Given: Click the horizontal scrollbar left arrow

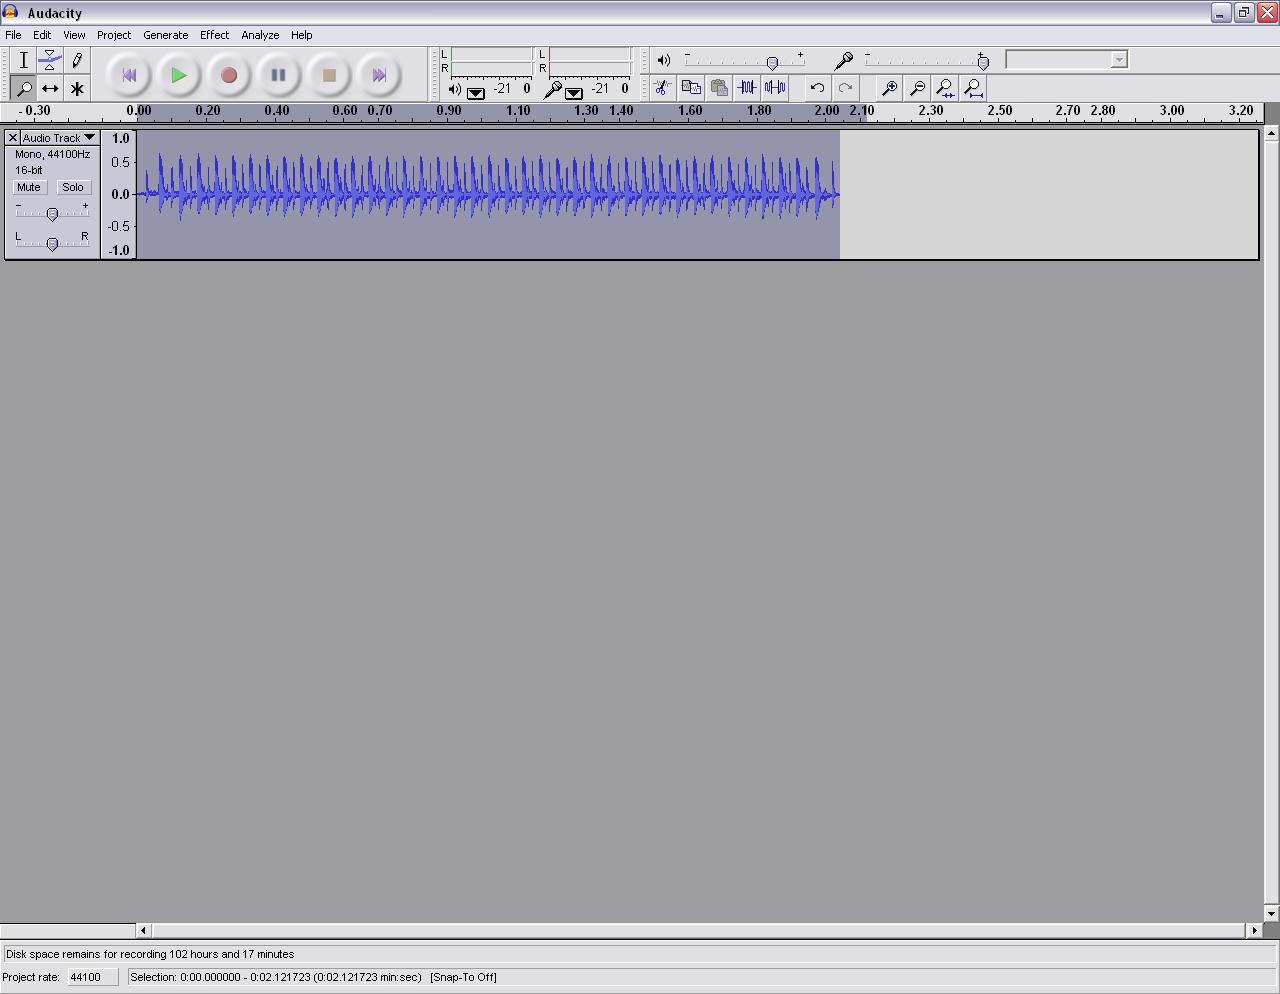Looking at the screenshot, I should 143,930.
